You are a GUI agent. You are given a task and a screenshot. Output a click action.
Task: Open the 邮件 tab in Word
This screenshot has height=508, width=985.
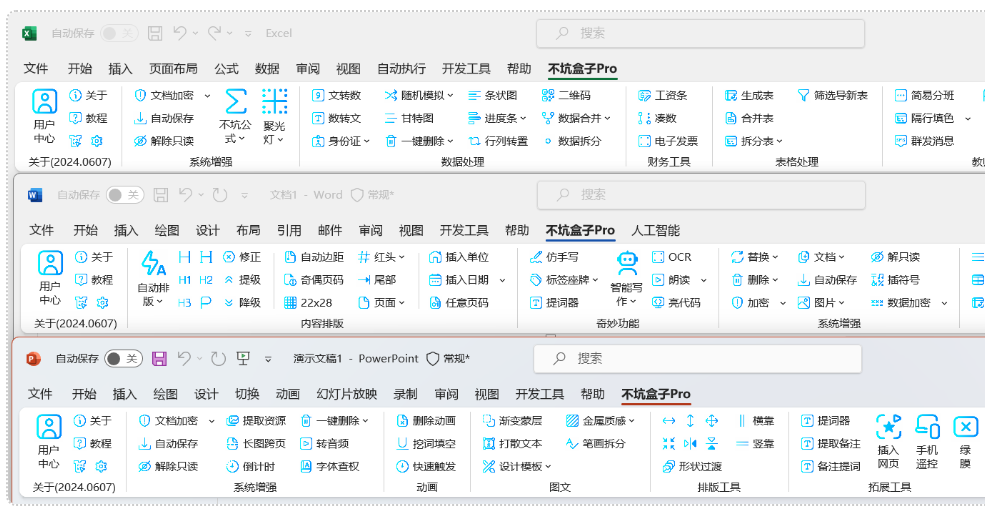click(x=330, y=230)
